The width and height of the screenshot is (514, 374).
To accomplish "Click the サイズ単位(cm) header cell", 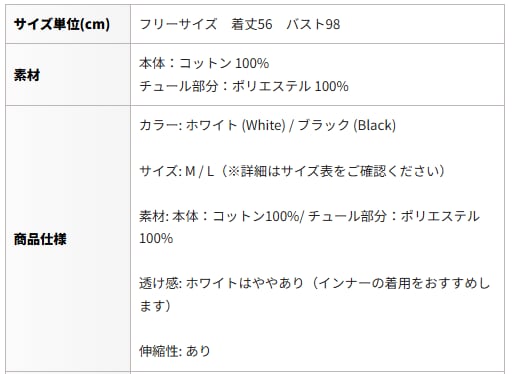I will pos(68,24).
